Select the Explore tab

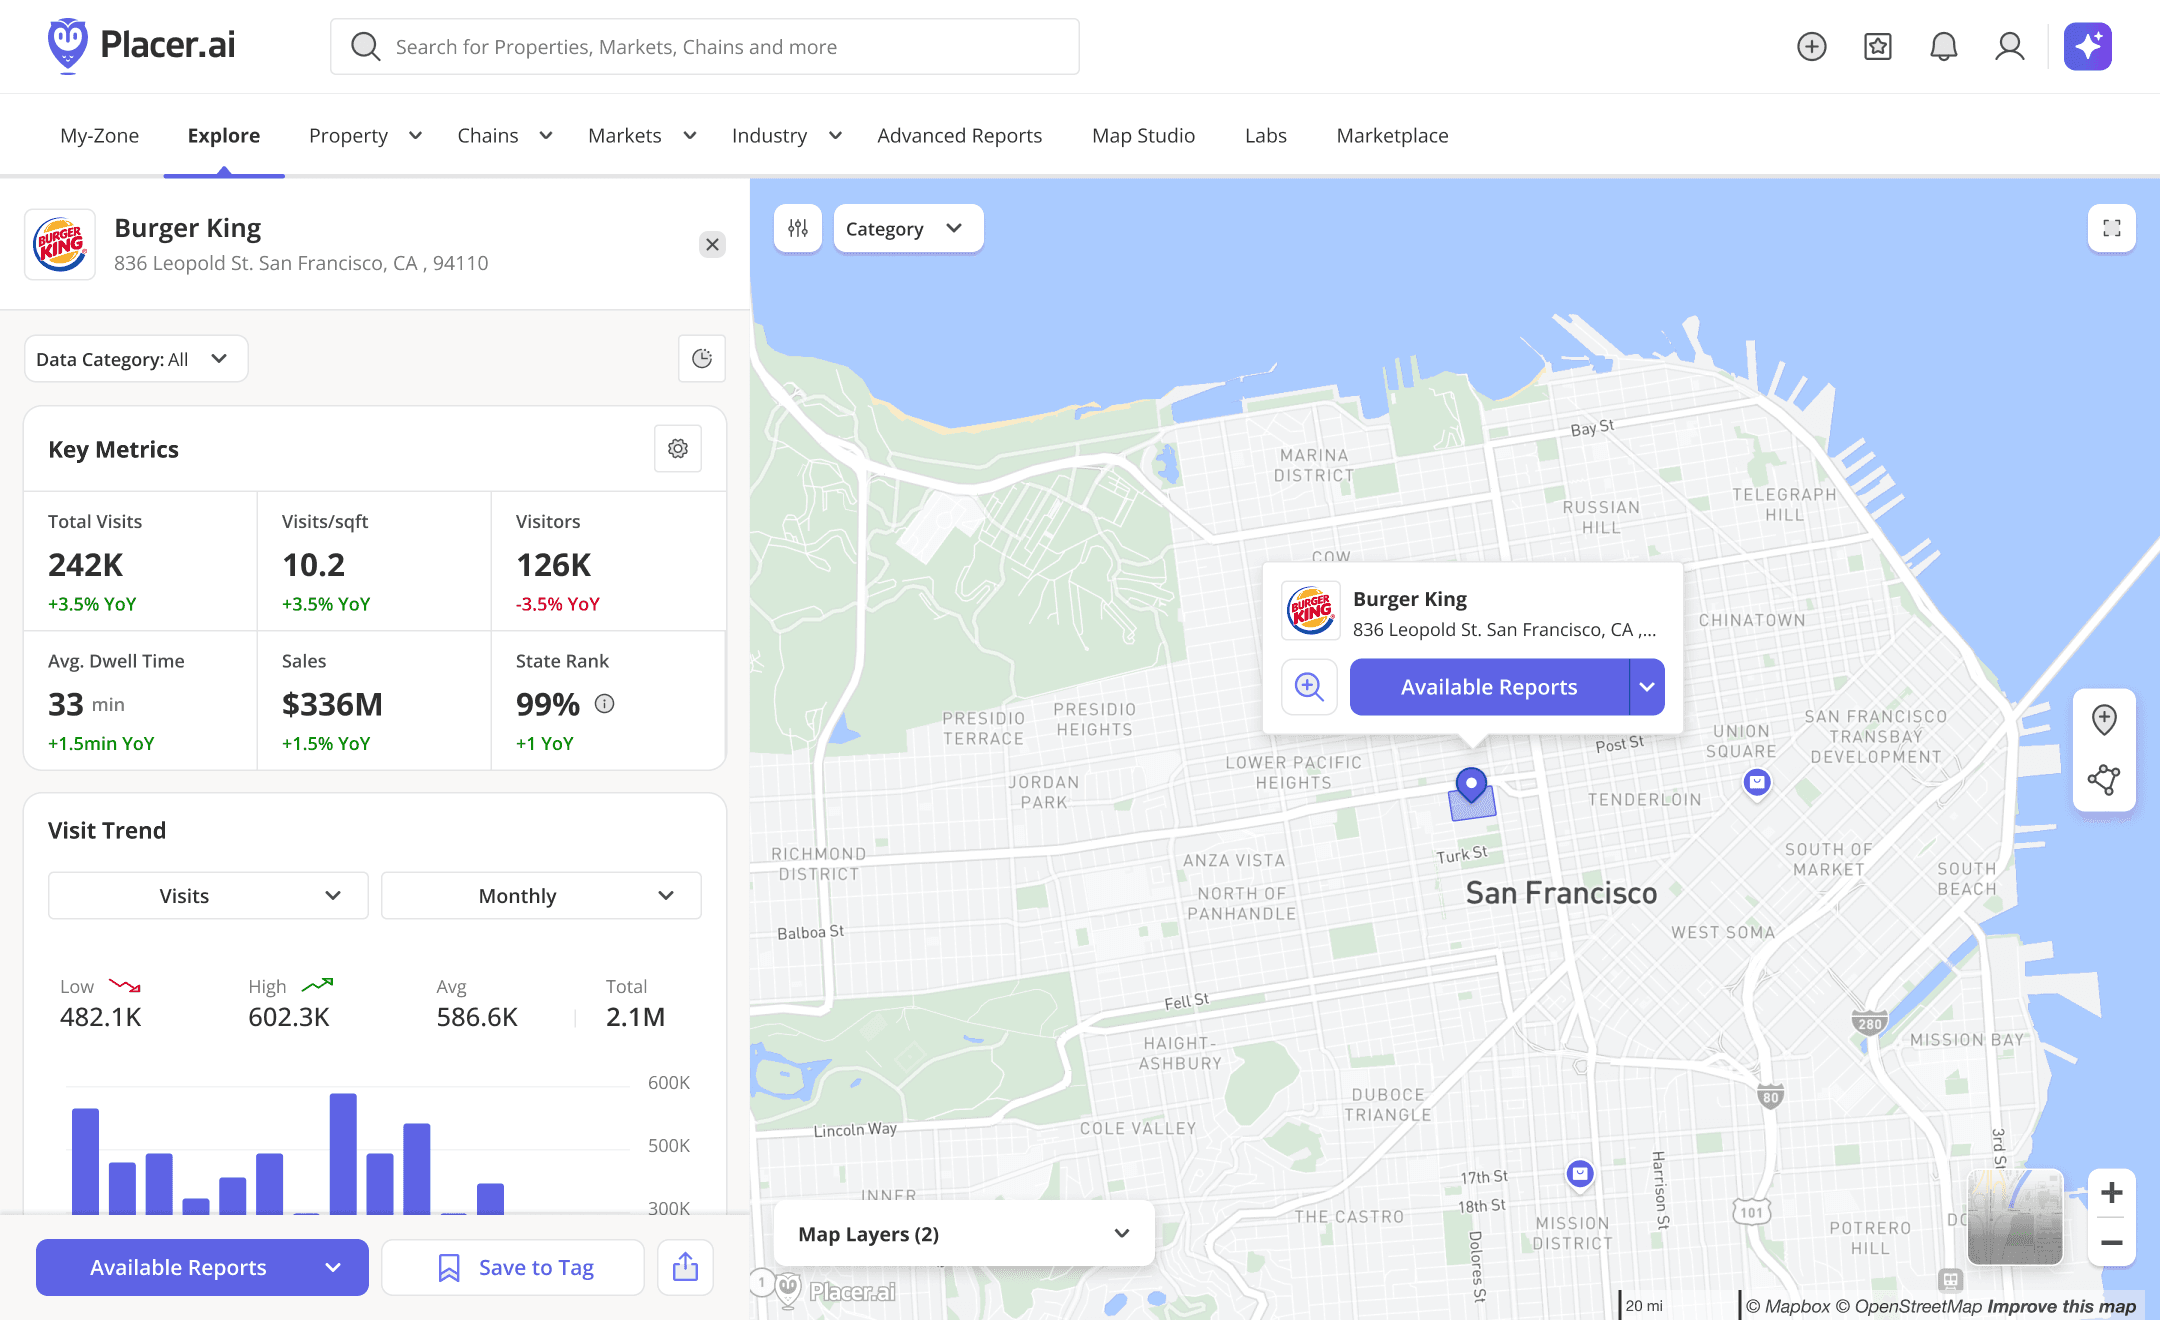224,135
